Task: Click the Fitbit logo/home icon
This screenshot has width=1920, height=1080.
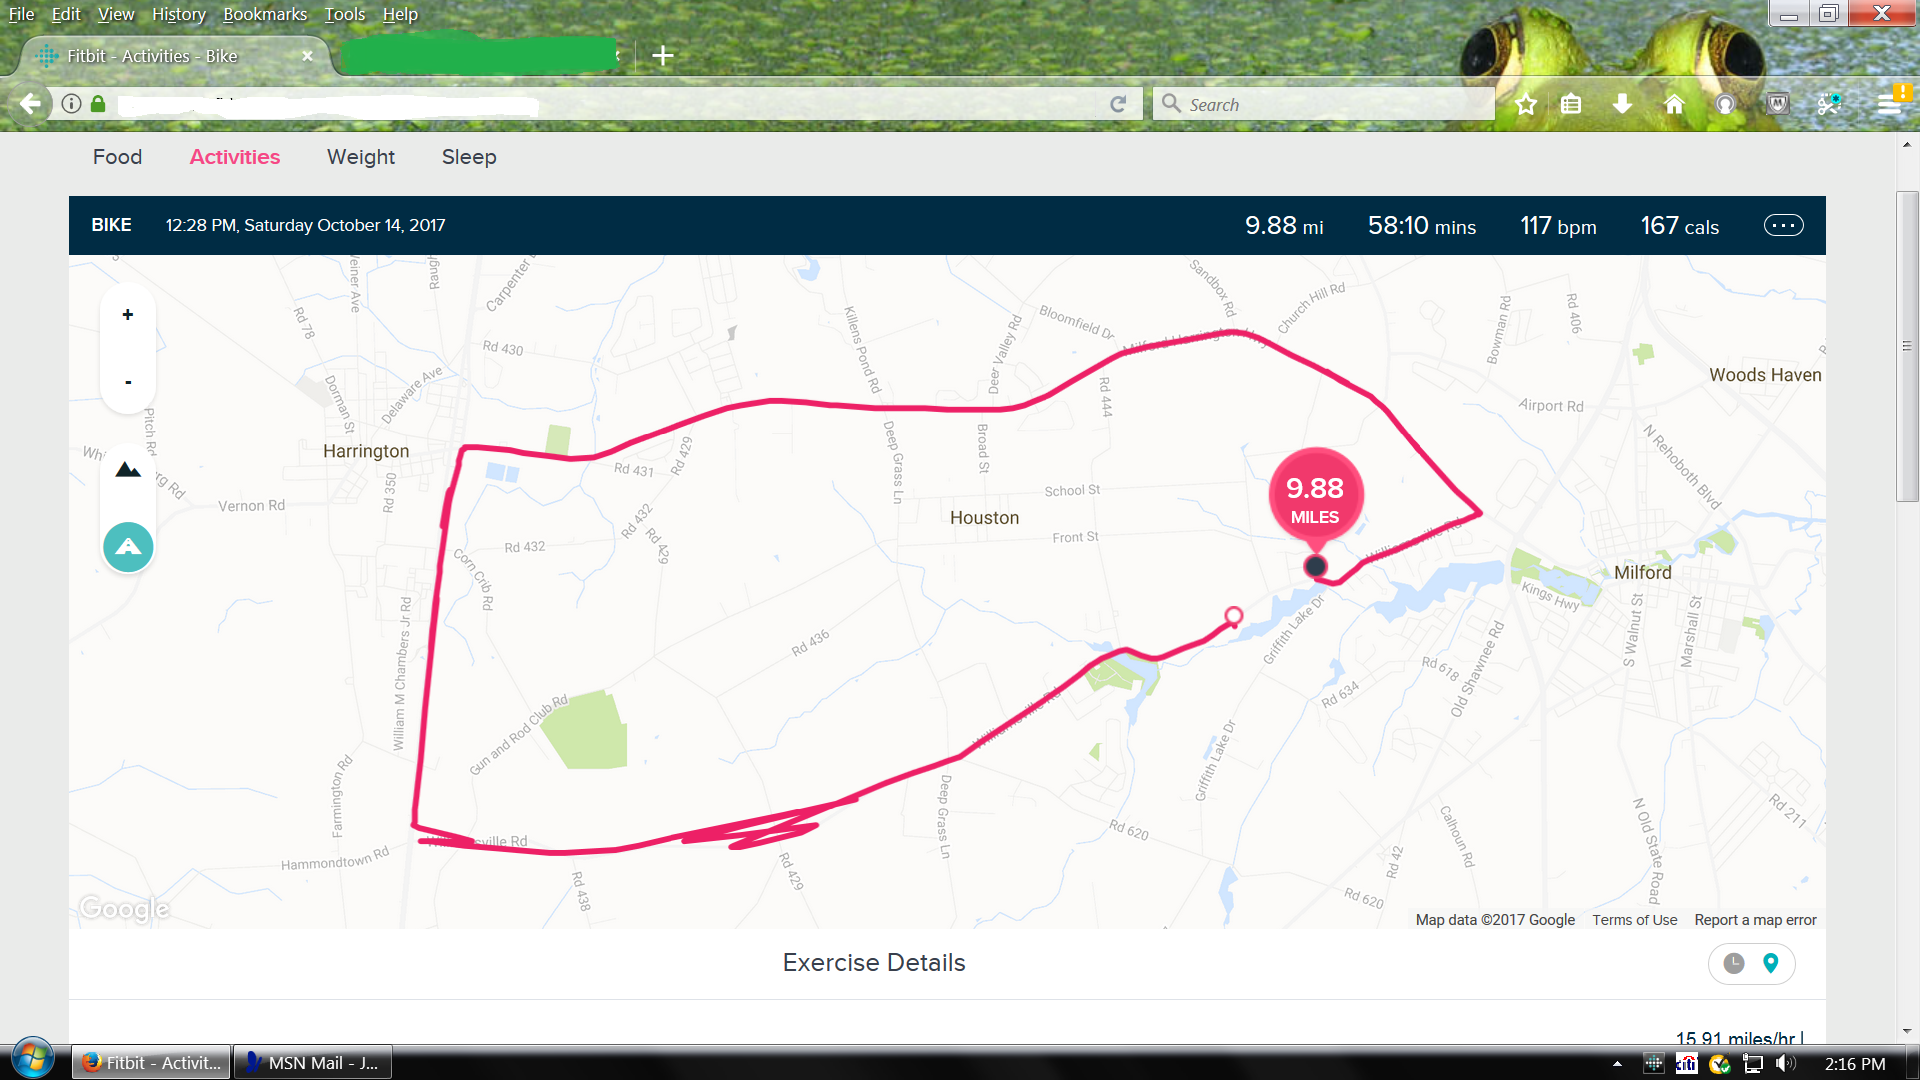Action: 47,55
